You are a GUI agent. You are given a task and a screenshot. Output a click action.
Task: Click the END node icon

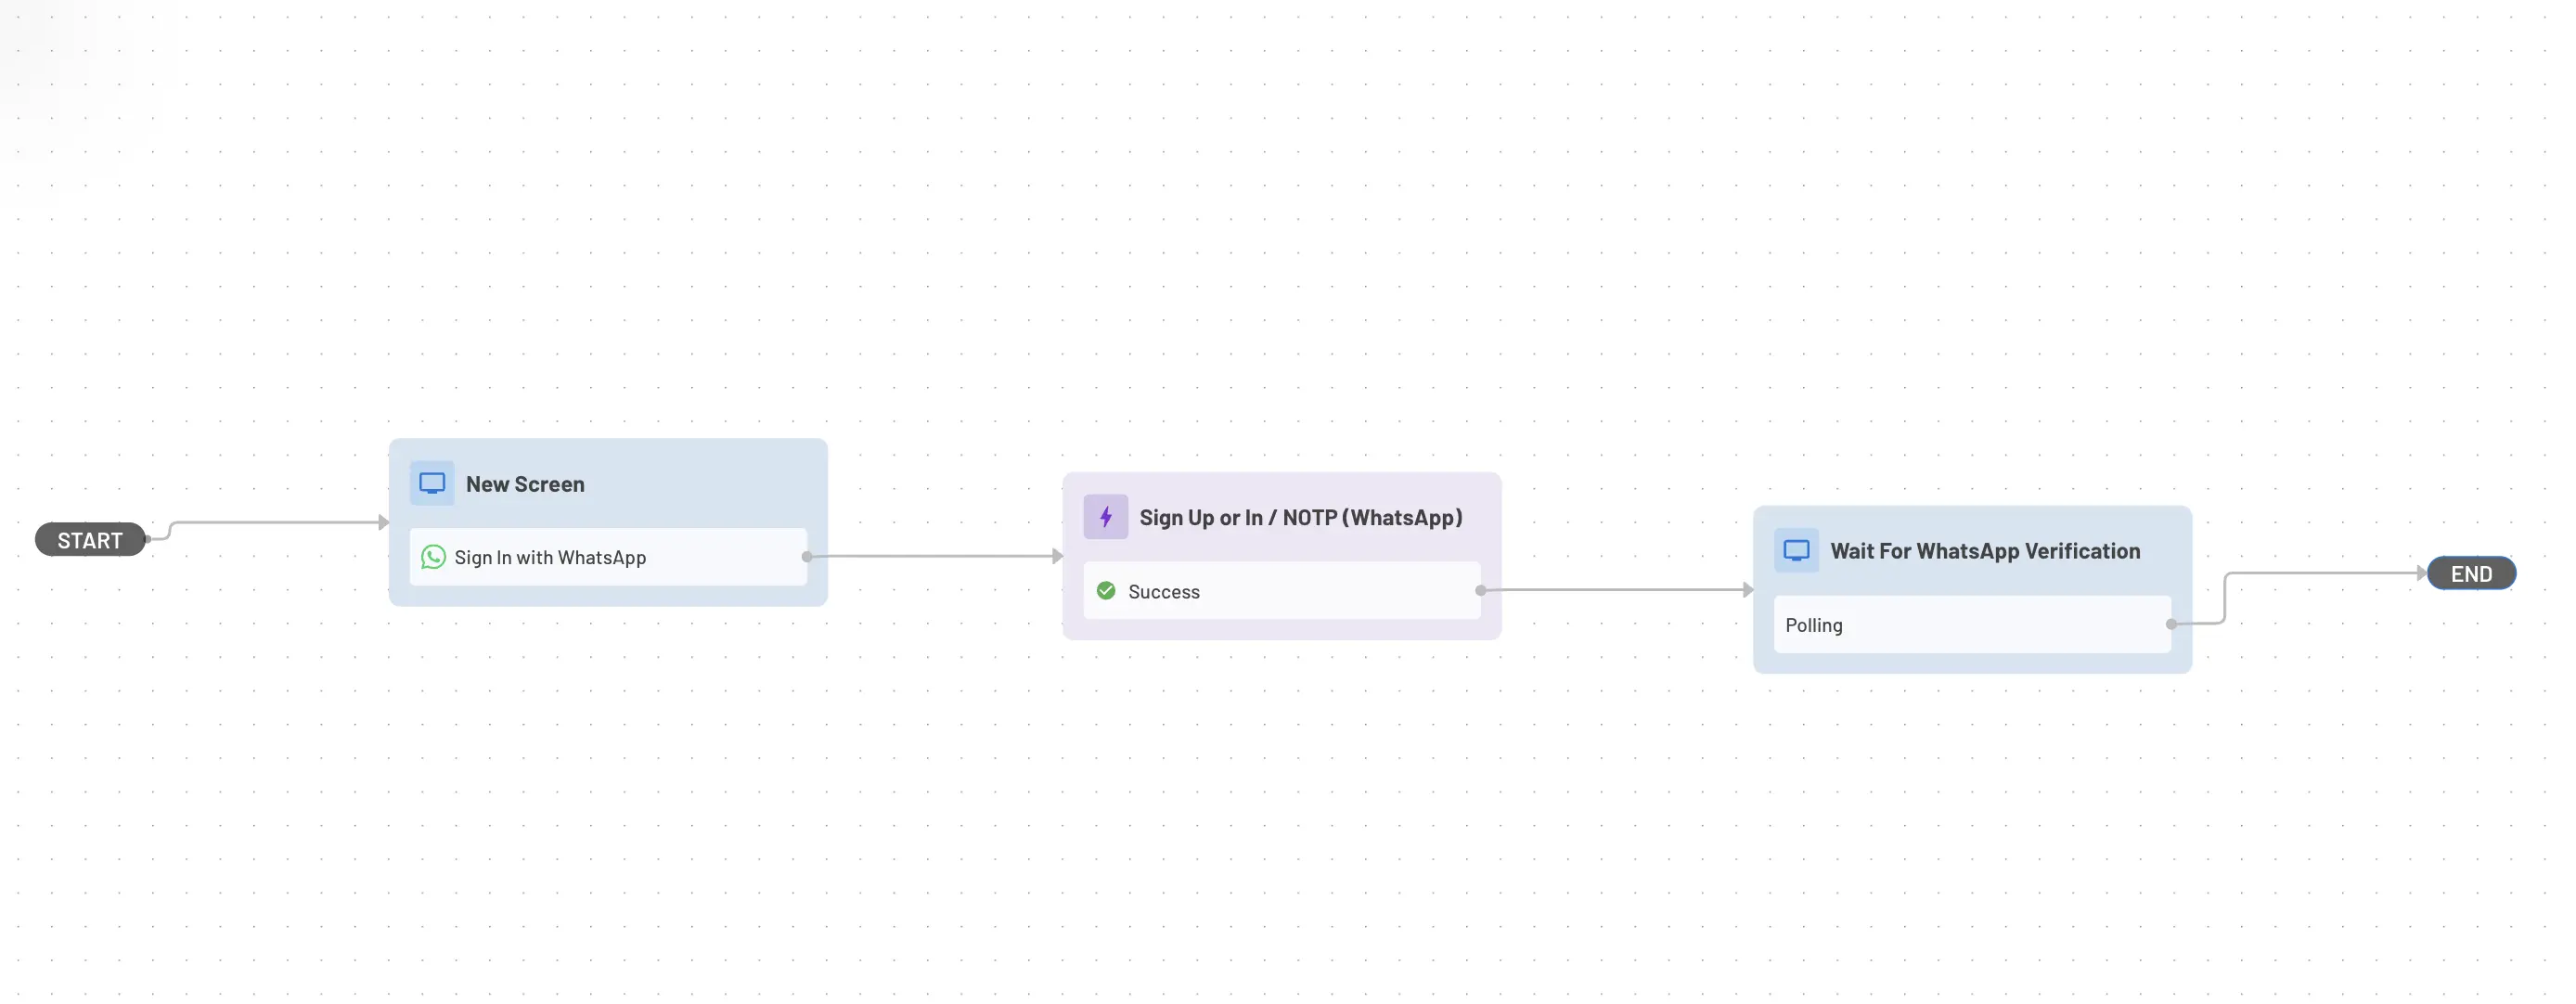(x=2471, y=572)
